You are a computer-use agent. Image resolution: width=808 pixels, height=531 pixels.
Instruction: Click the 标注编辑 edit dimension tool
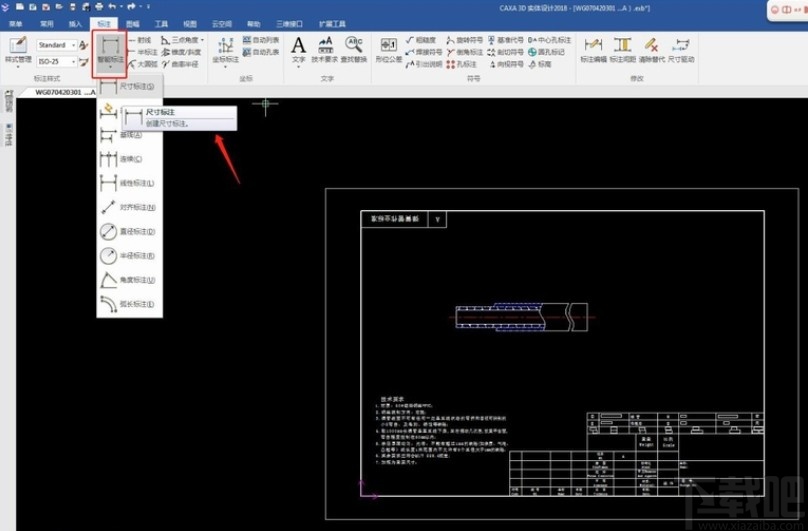tap(593, 50)
